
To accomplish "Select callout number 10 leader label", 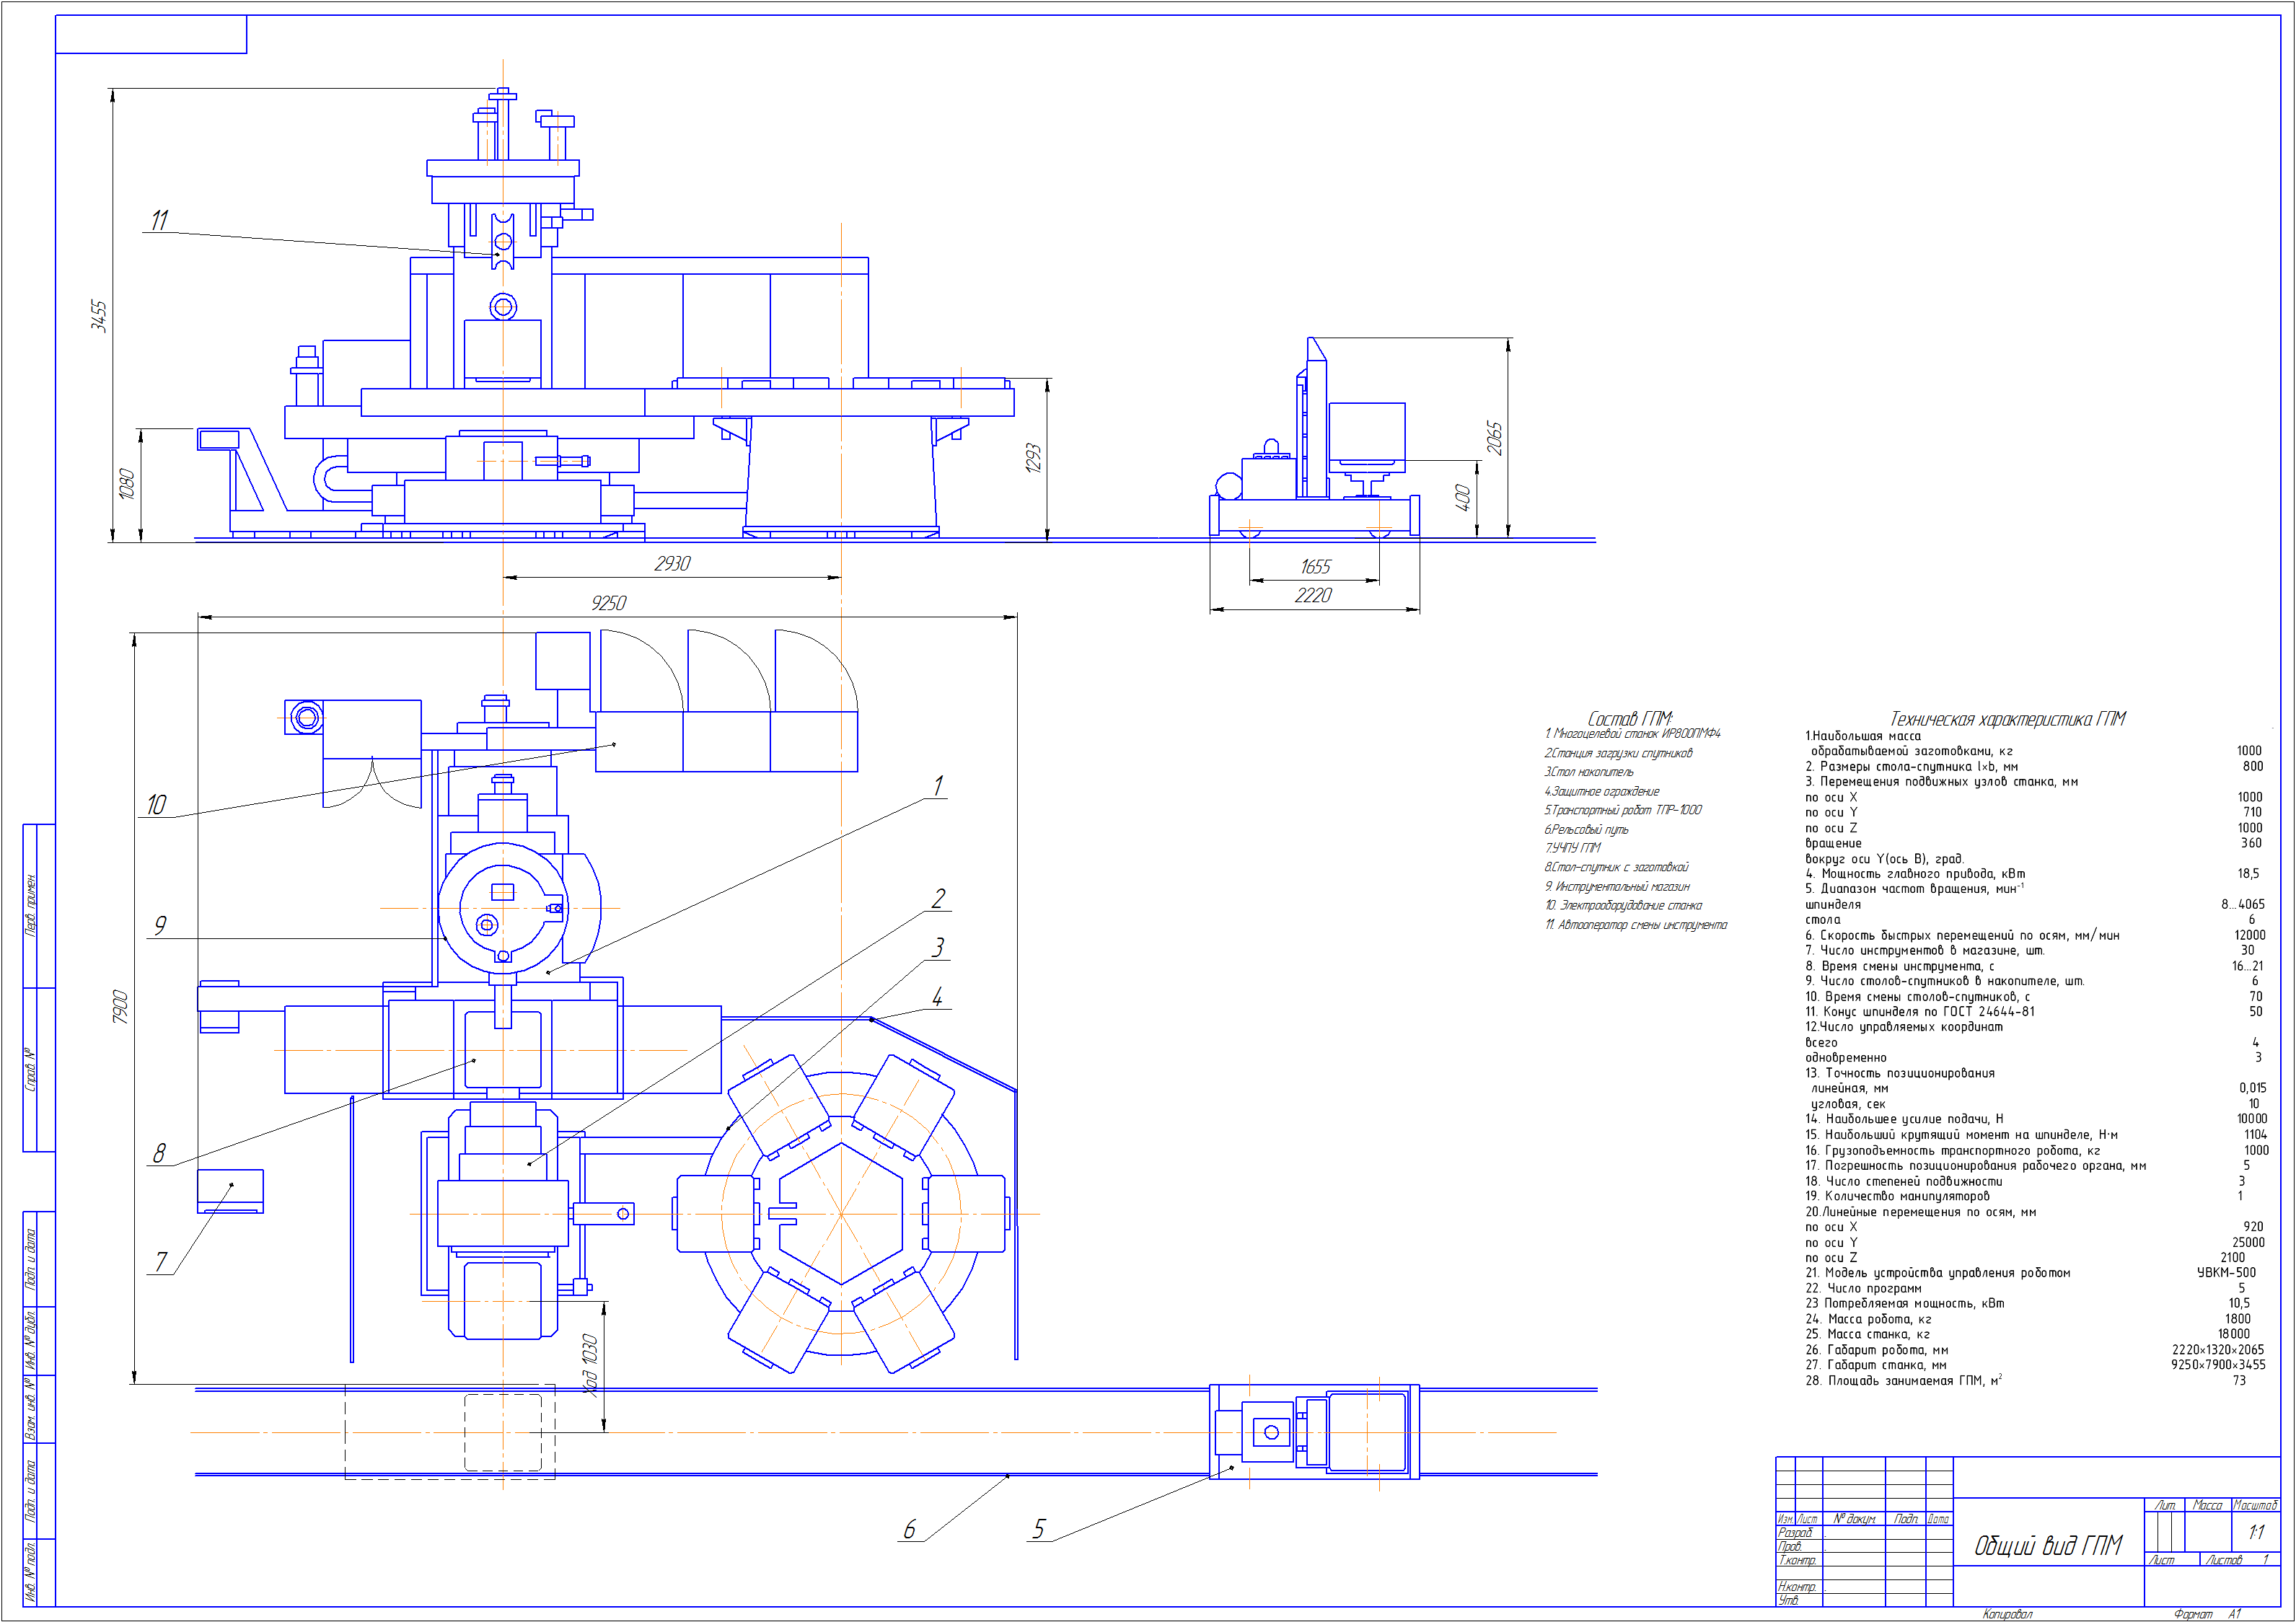I will (x=156, y=805).
